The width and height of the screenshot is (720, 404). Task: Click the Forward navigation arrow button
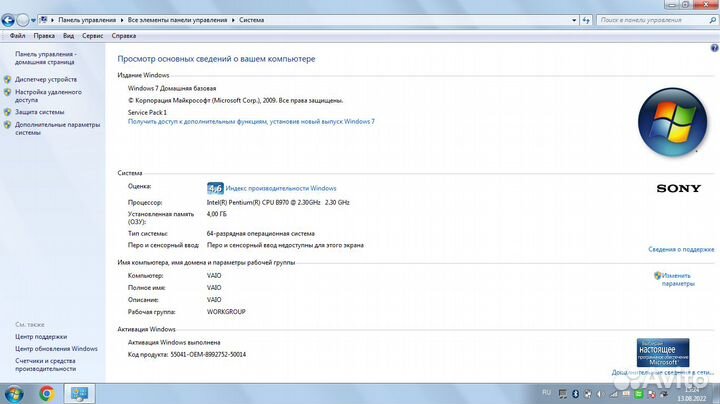coord(22,20)
